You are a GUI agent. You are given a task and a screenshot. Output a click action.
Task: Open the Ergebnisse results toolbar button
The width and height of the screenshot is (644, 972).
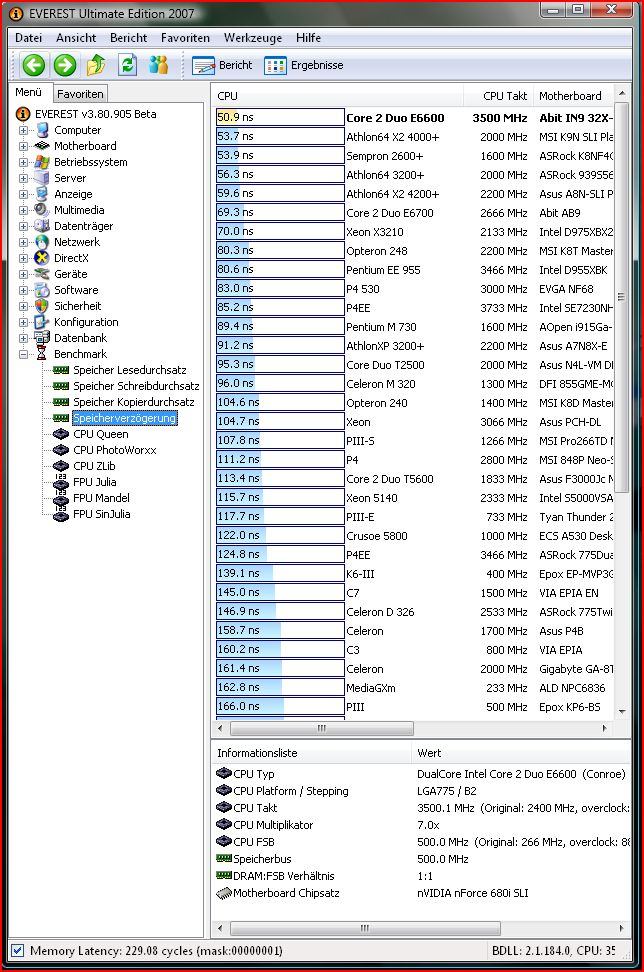(304, 65)
